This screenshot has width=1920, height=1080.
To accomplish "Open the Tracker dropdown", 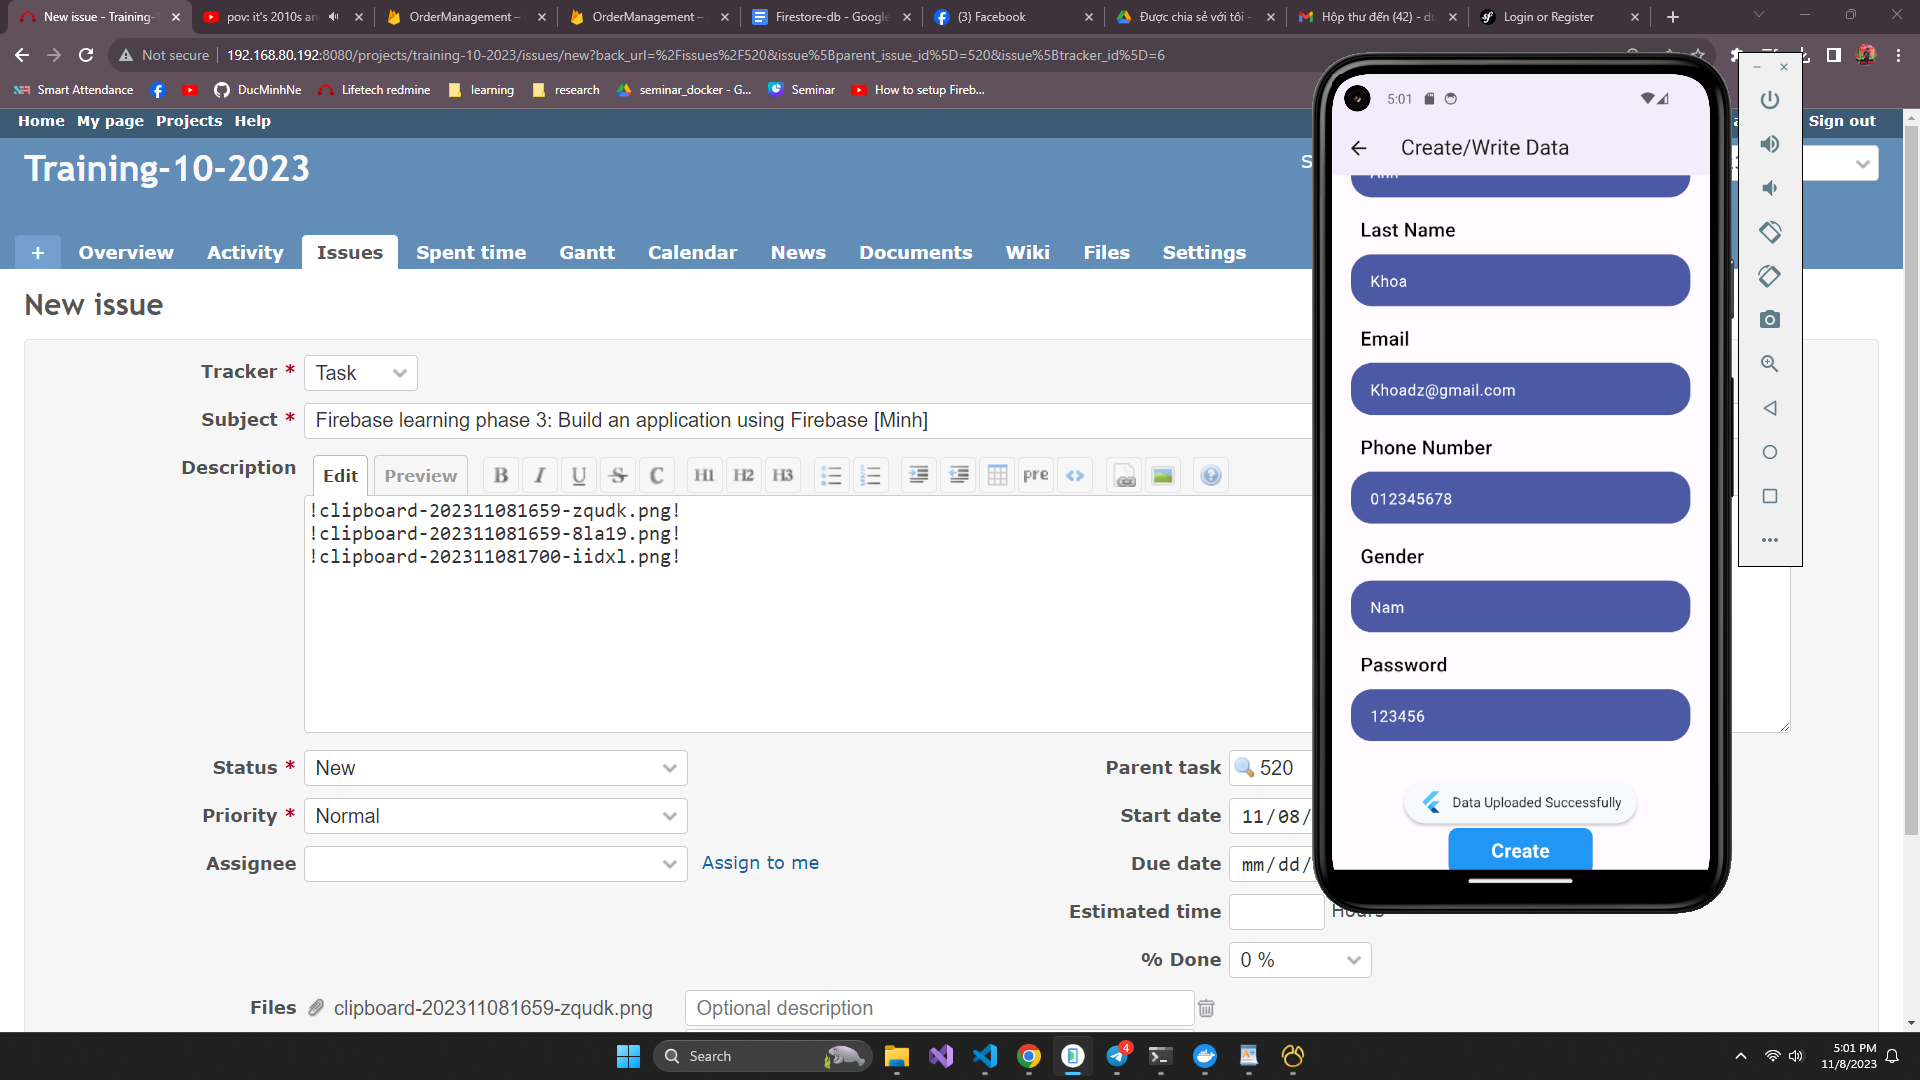I will coord(360,373).
